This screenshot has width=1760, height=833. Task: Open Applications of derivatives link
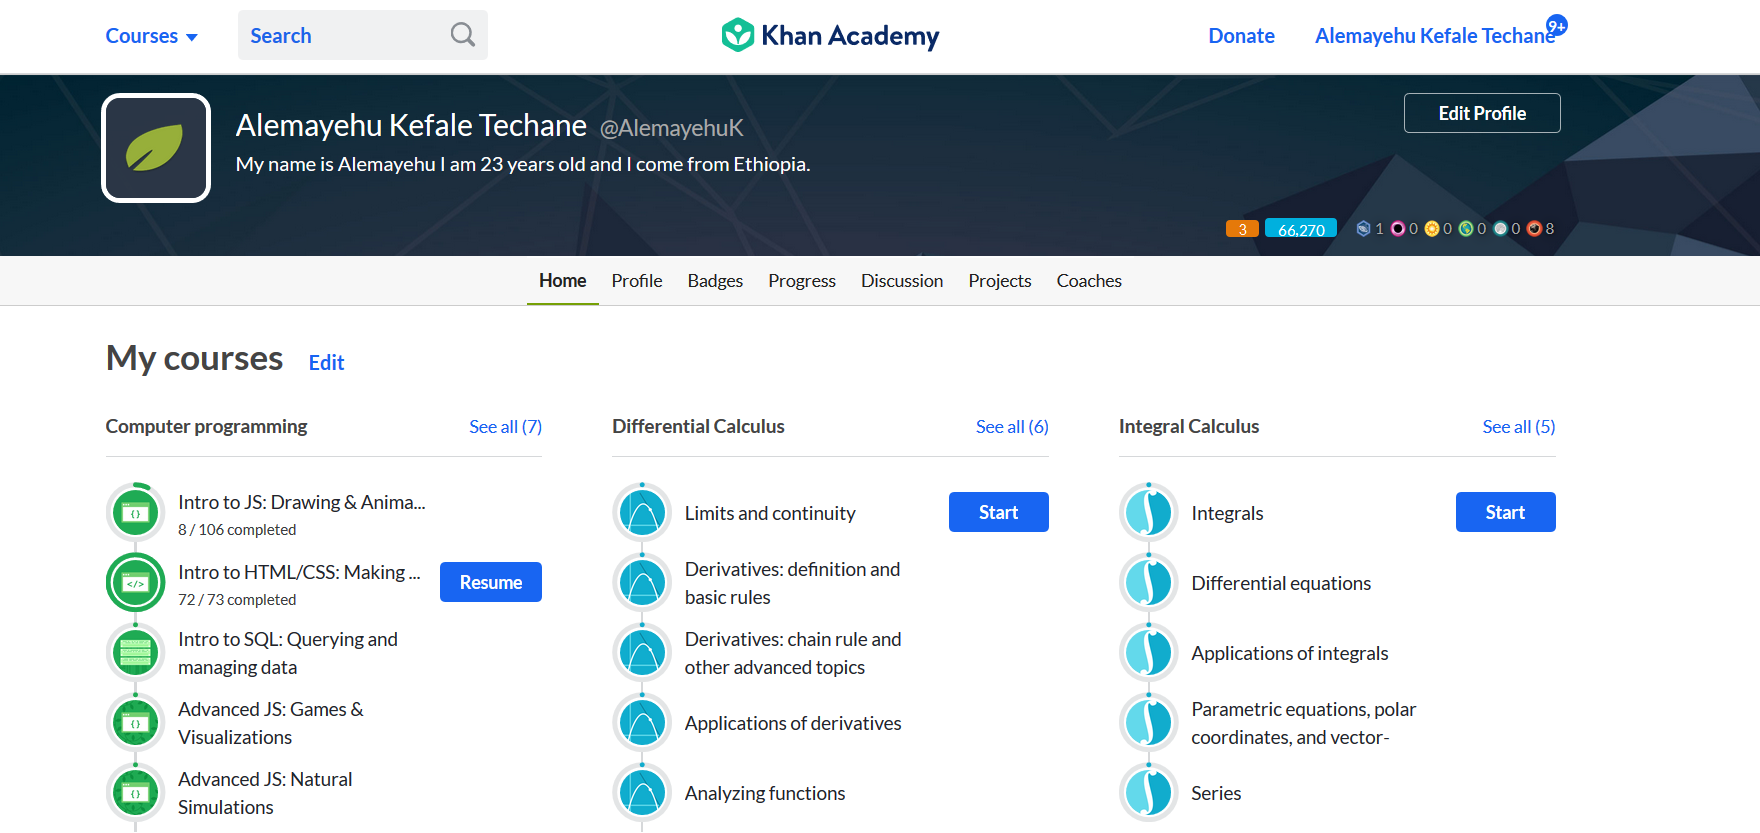pyautogui.click(x=793, y=723)
